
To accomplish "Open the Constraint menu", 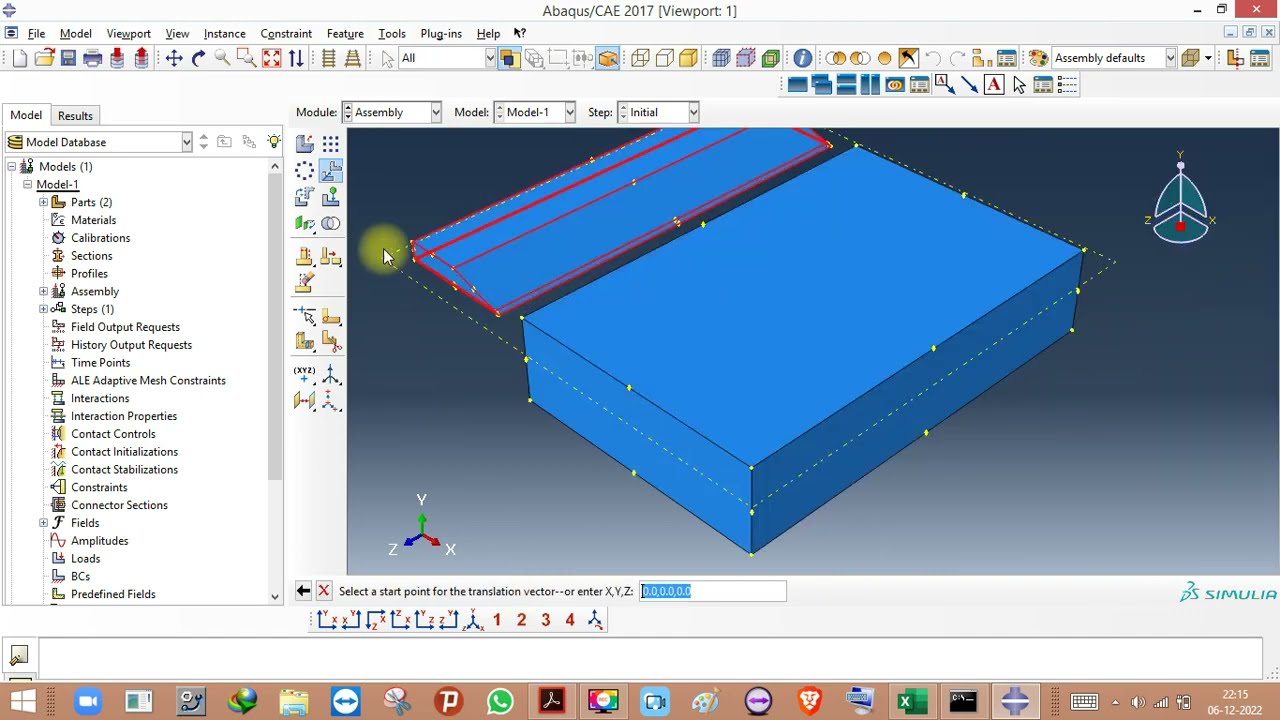I will (286, 33).
